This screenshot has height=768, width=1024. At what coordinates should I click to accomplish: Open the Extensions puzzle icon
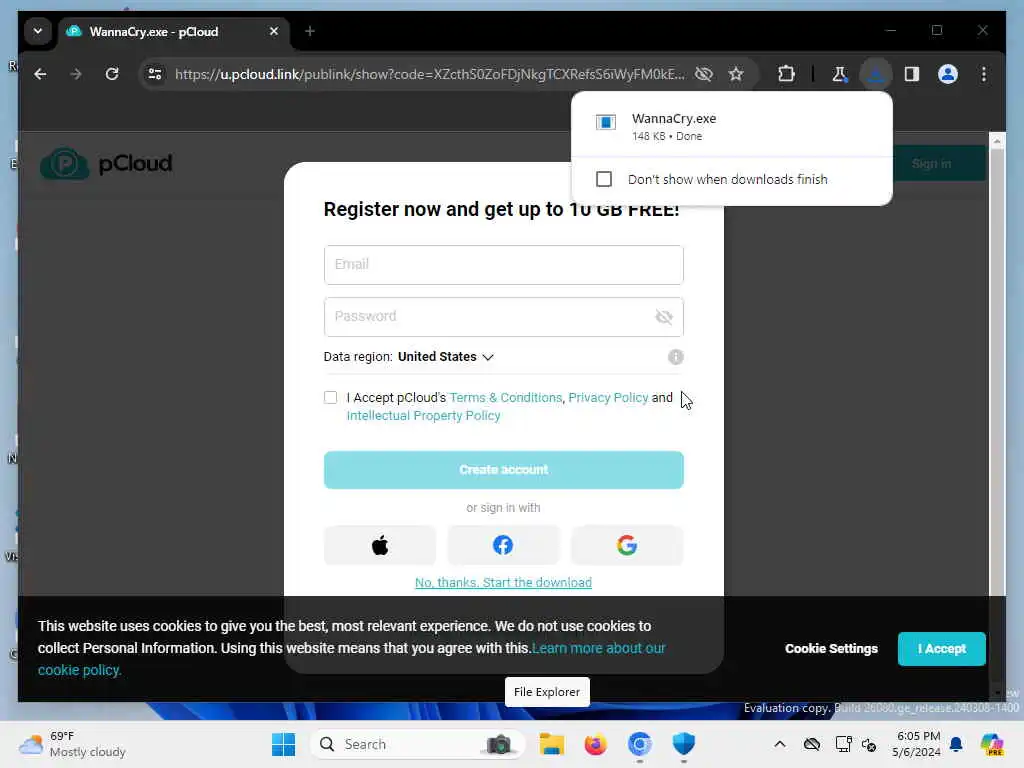pos(786,74)
